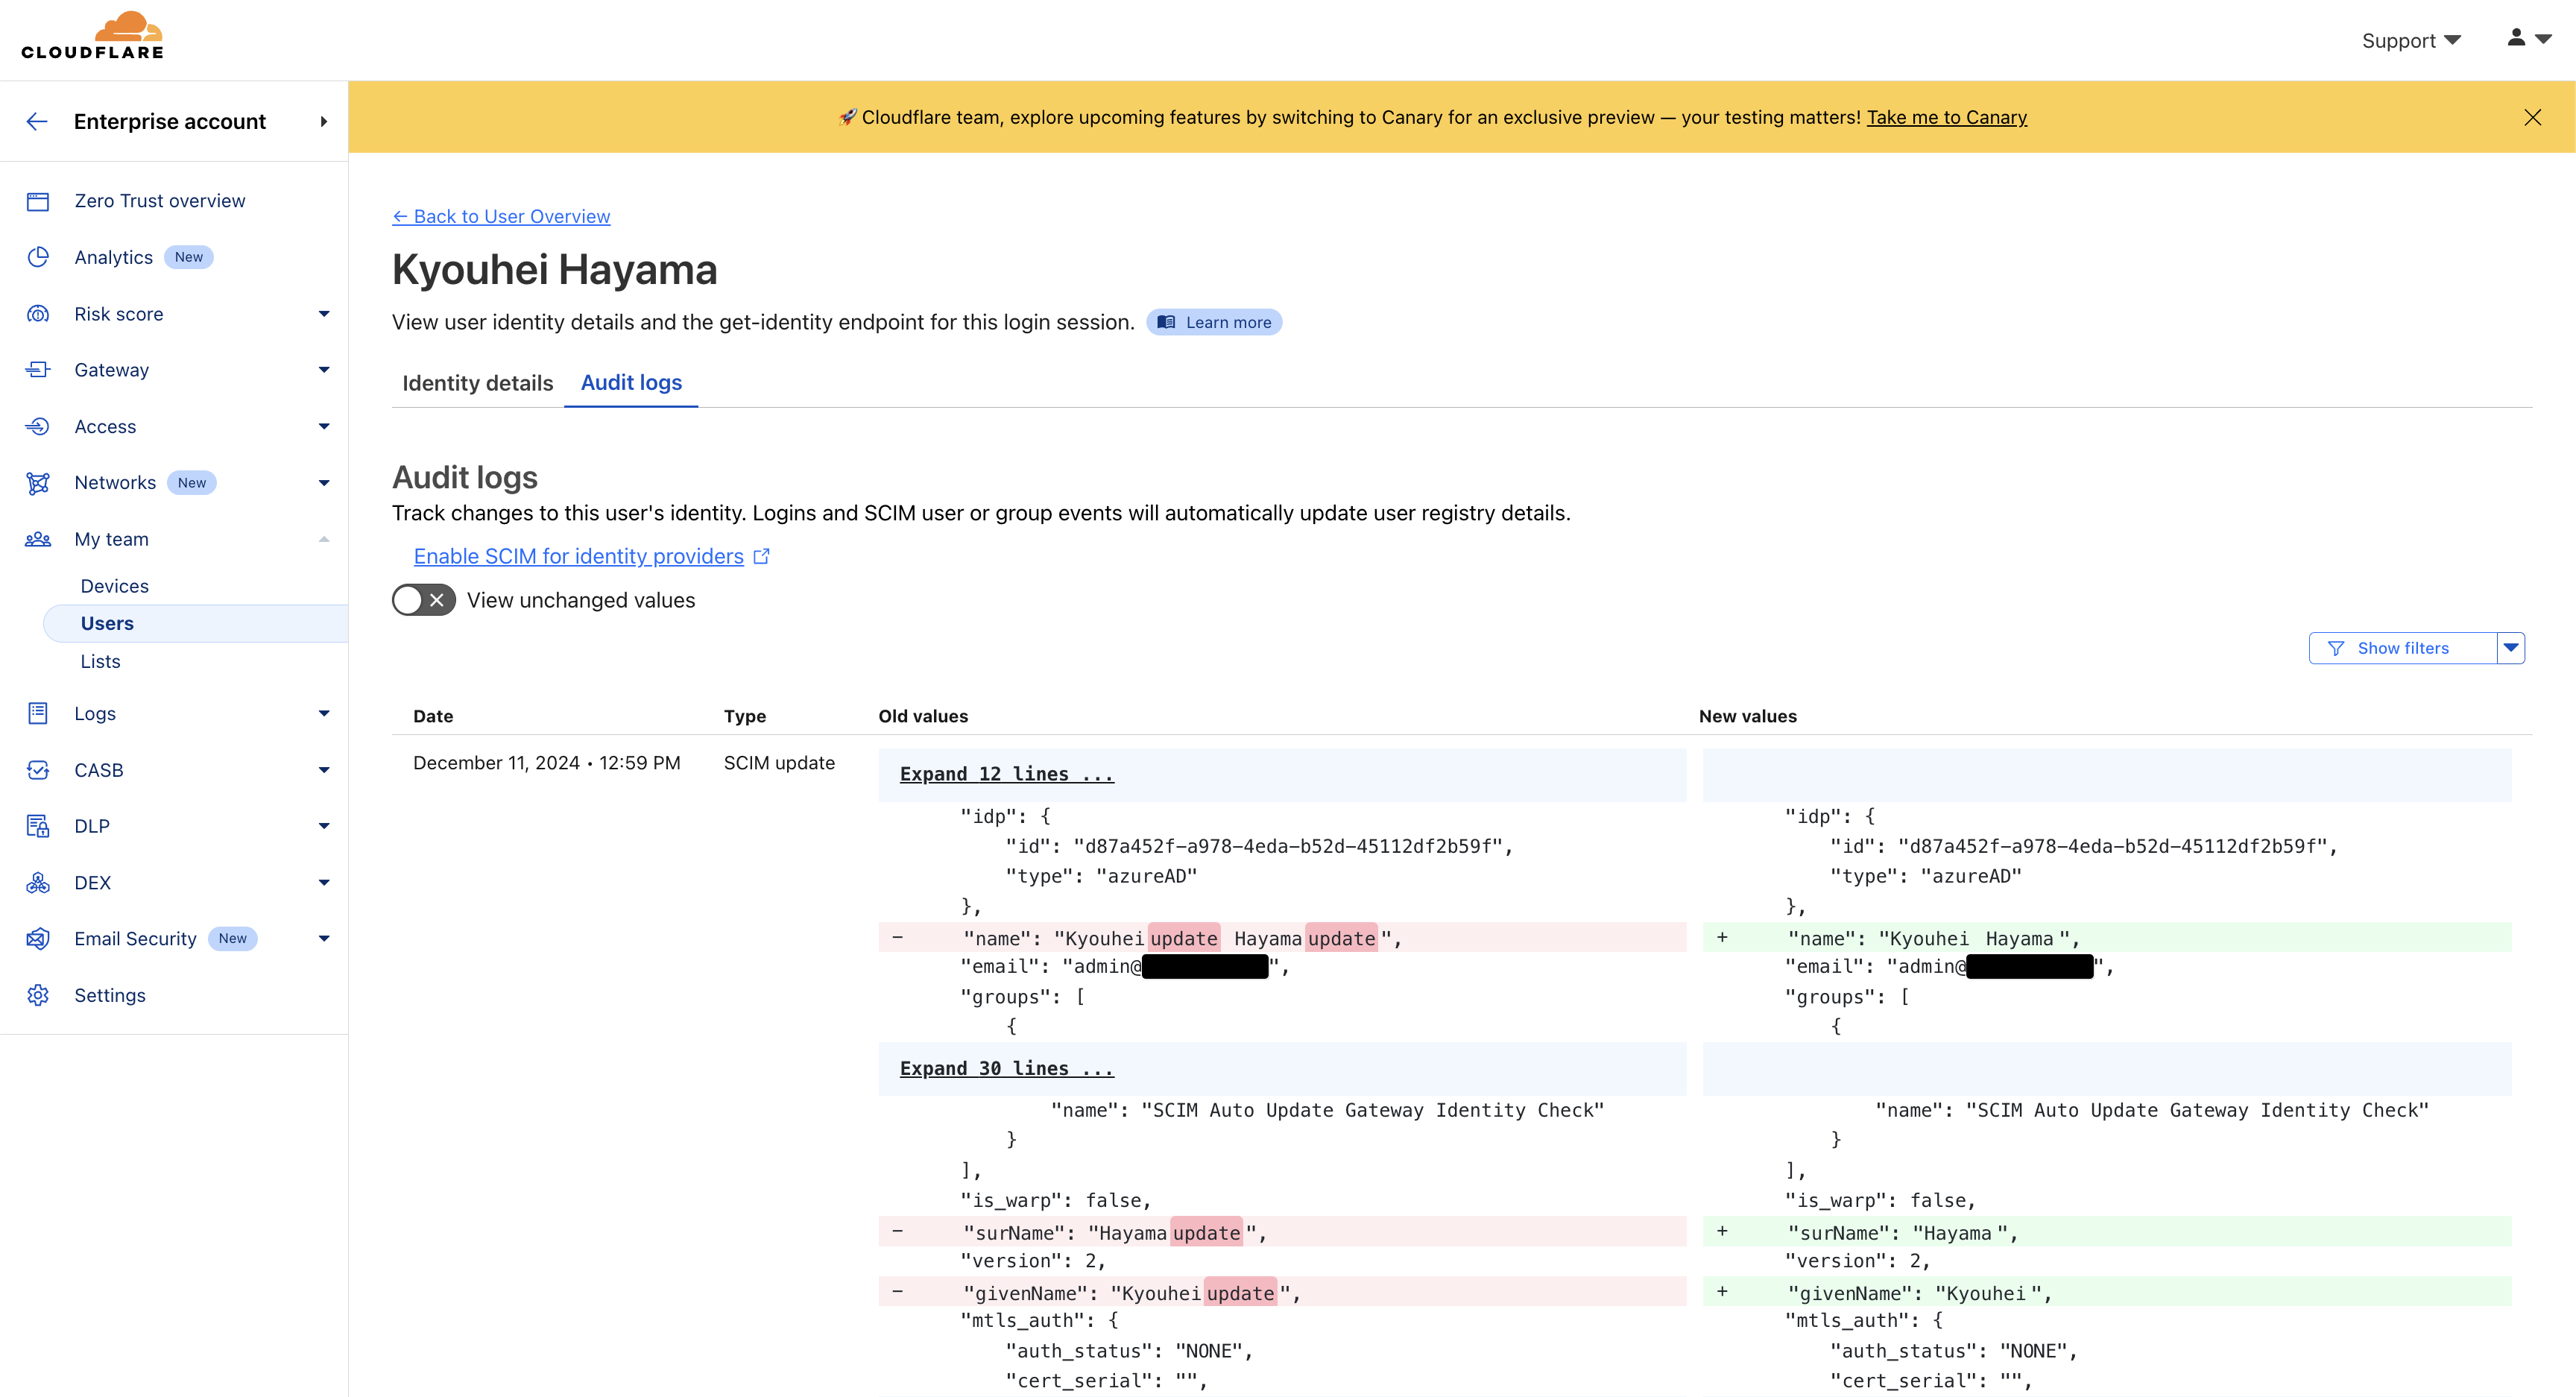This screenshot has height=1397, width=2576.
Task: Click the DLP sidebar icon
Action: point(38,826)
